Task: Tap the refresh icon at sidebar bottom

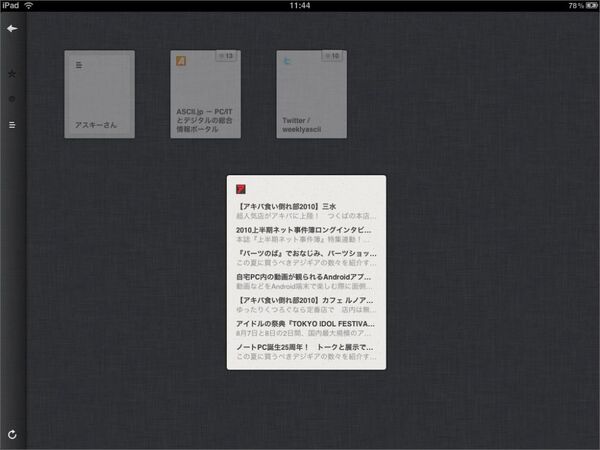Action: pyautogui.click(x=12, y=434)
